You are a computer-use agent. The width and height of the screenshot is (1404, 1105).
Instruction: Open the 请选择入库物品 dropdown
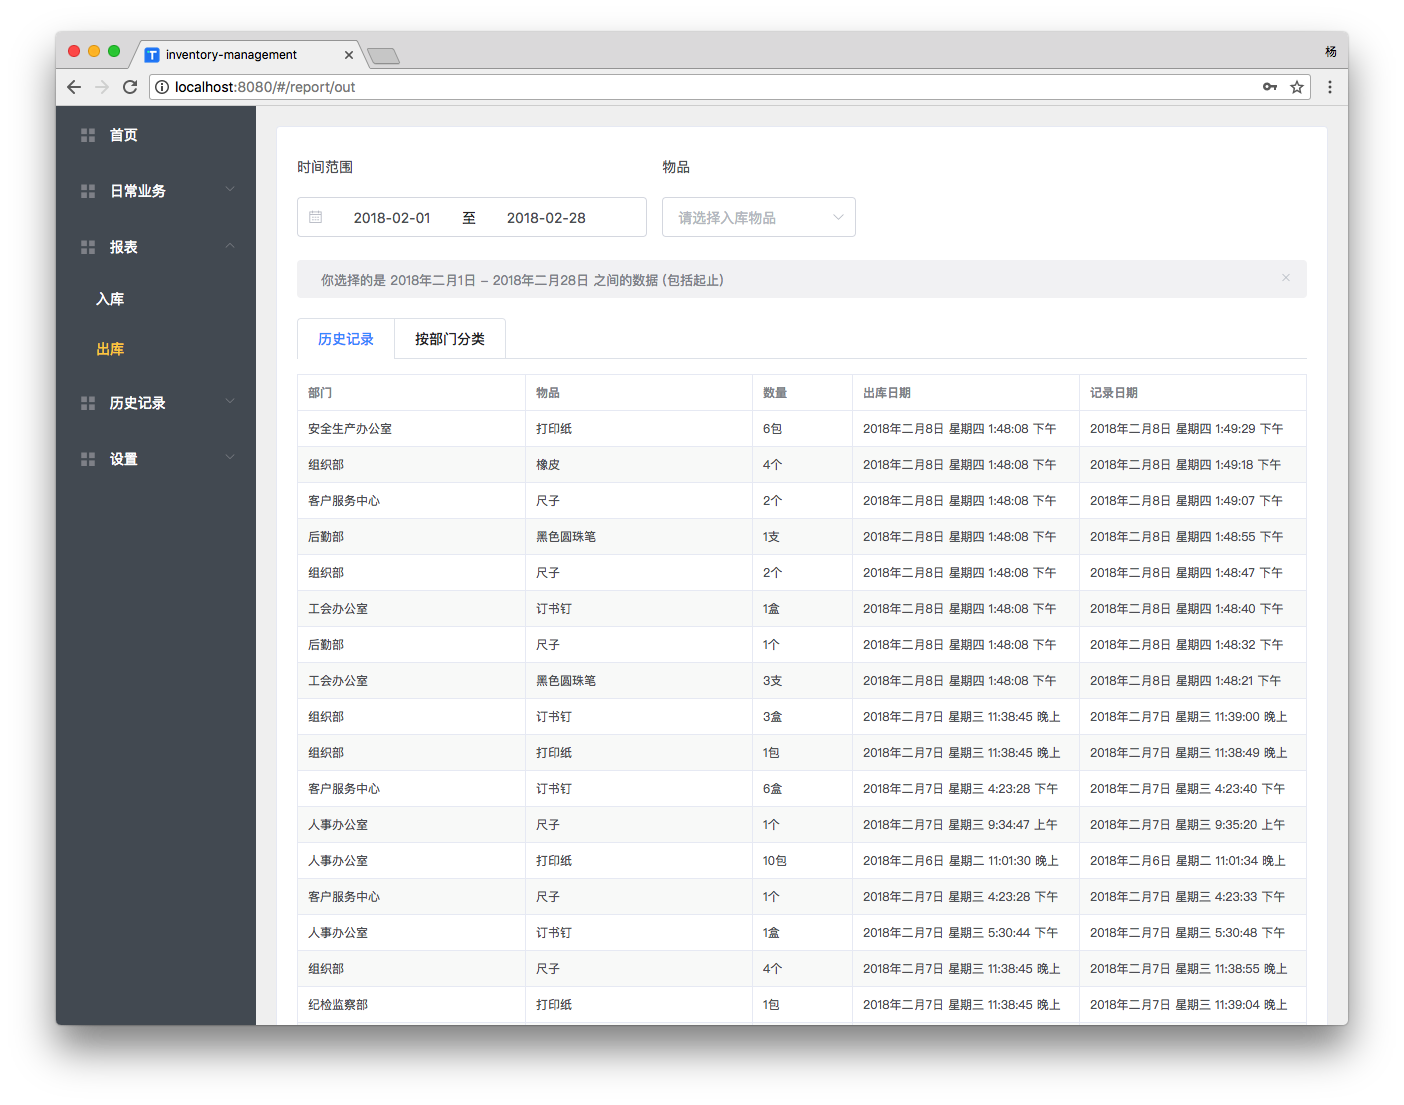(x=759, y=217)
